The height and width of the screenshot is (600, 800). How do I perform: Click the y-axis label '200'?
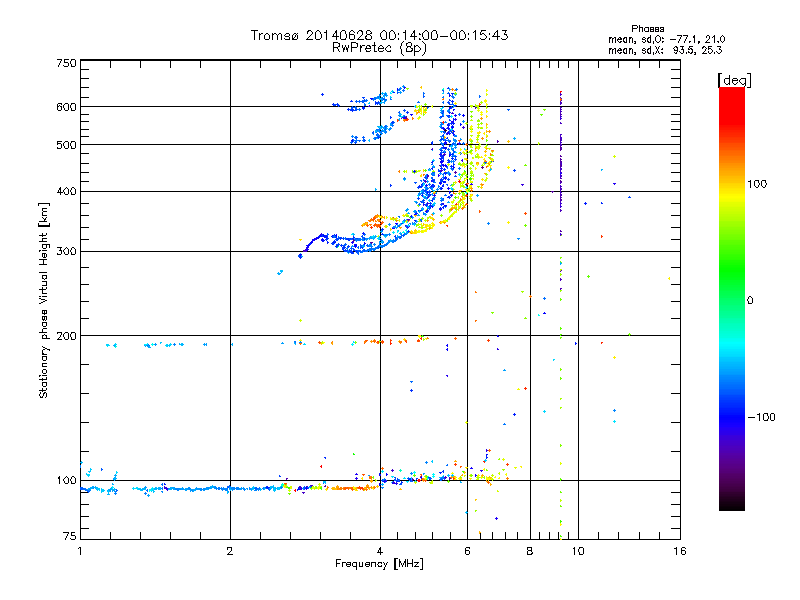[x=66, y=336]
